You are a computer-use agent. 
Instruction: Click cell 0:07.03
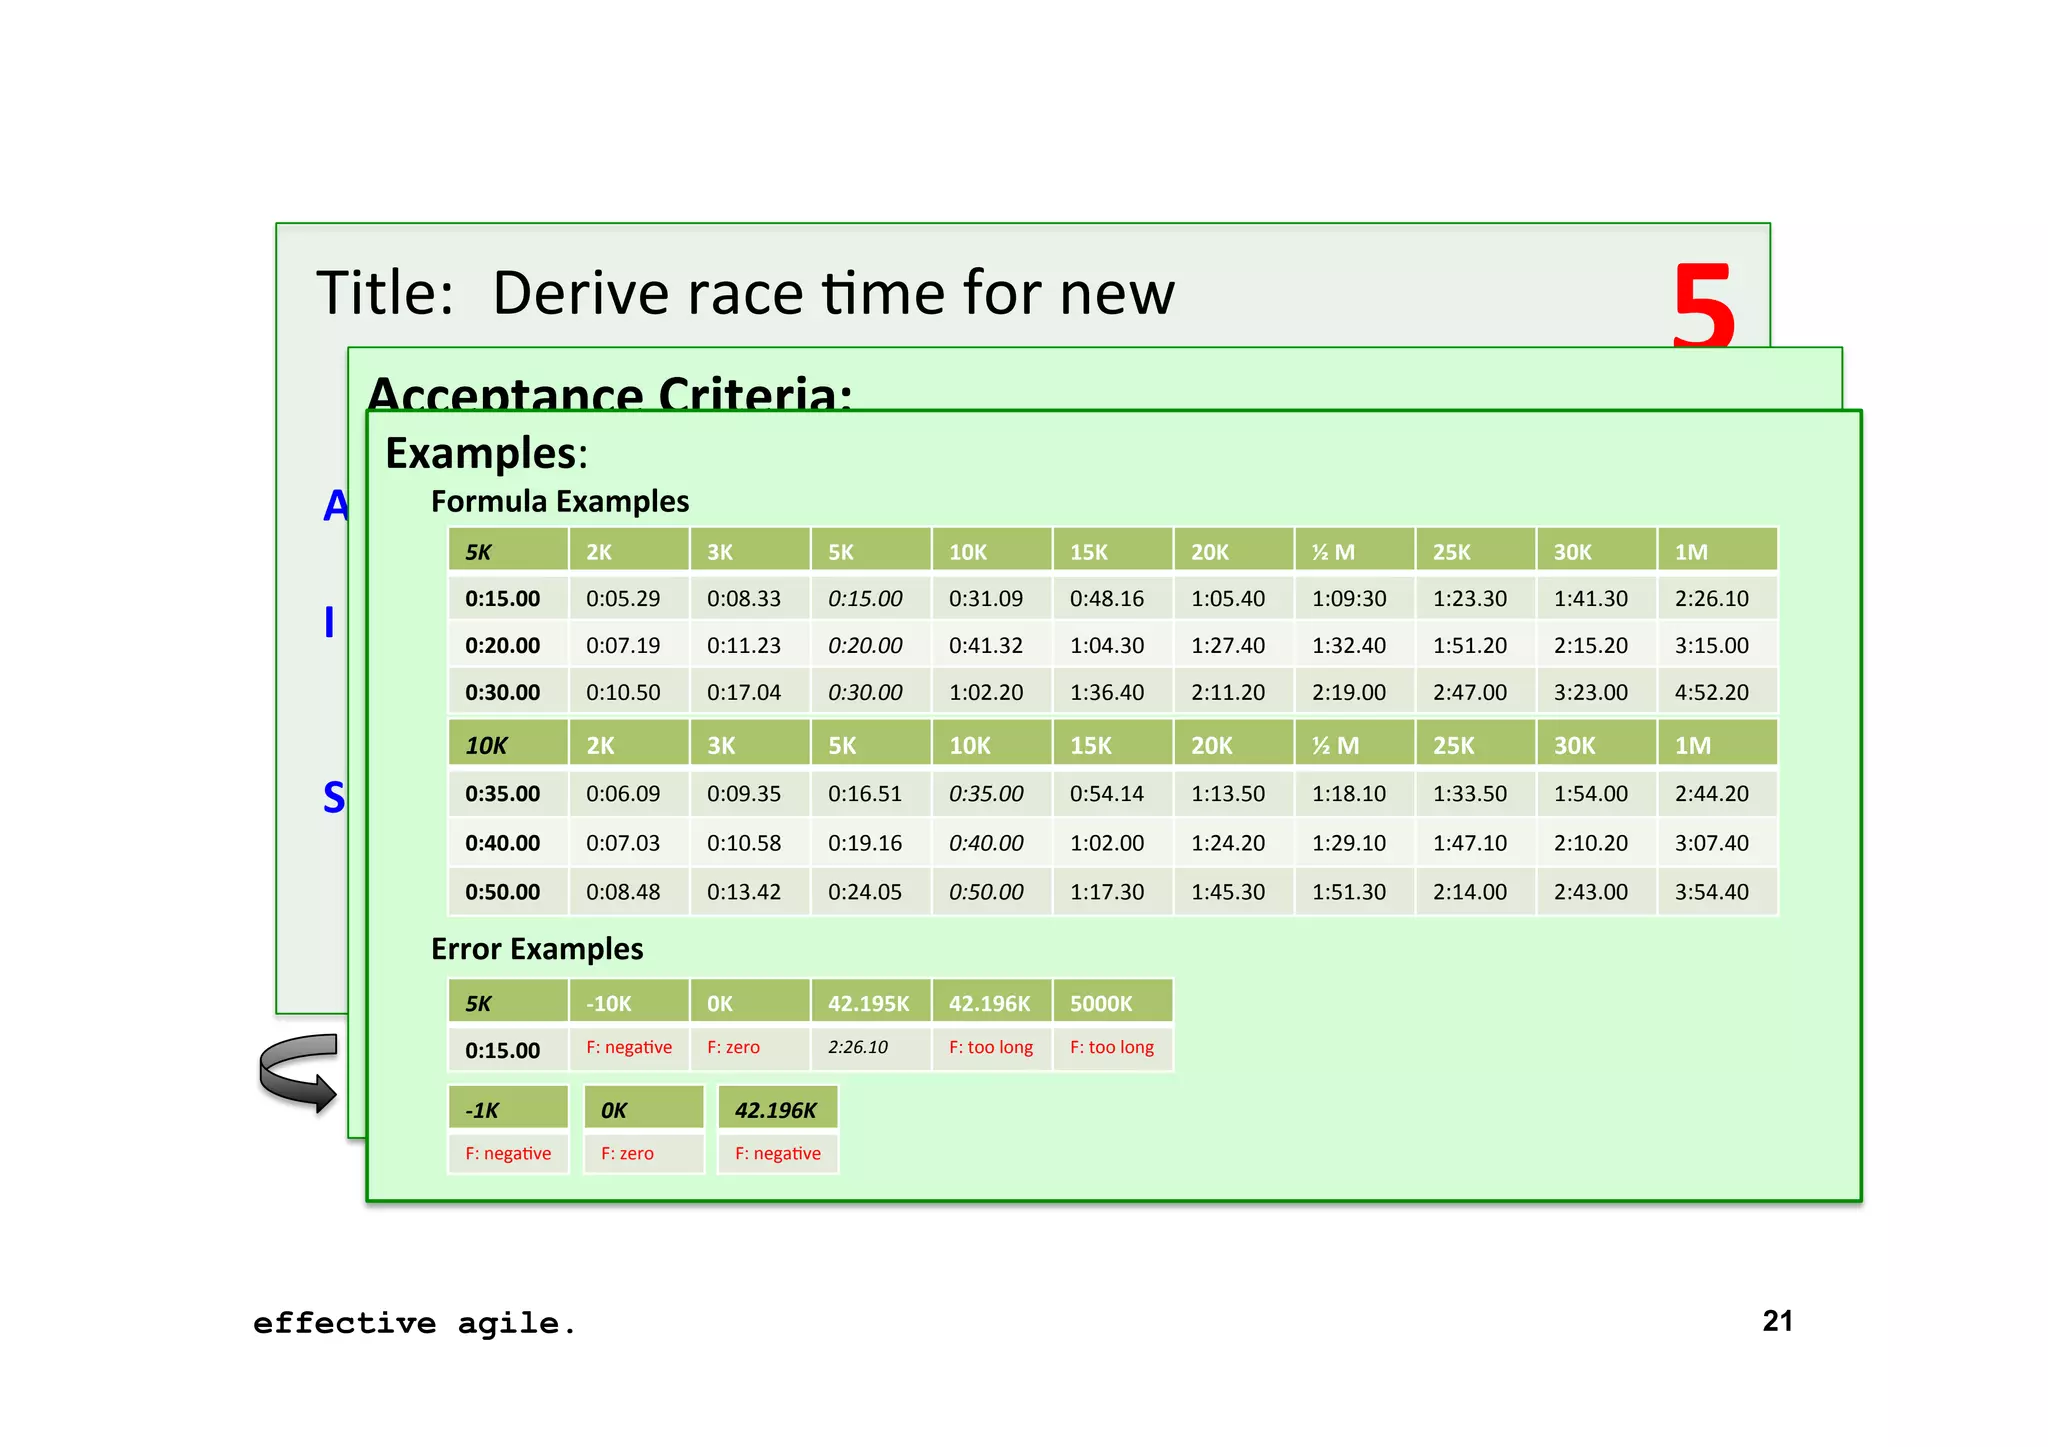[x=628, y=843]
